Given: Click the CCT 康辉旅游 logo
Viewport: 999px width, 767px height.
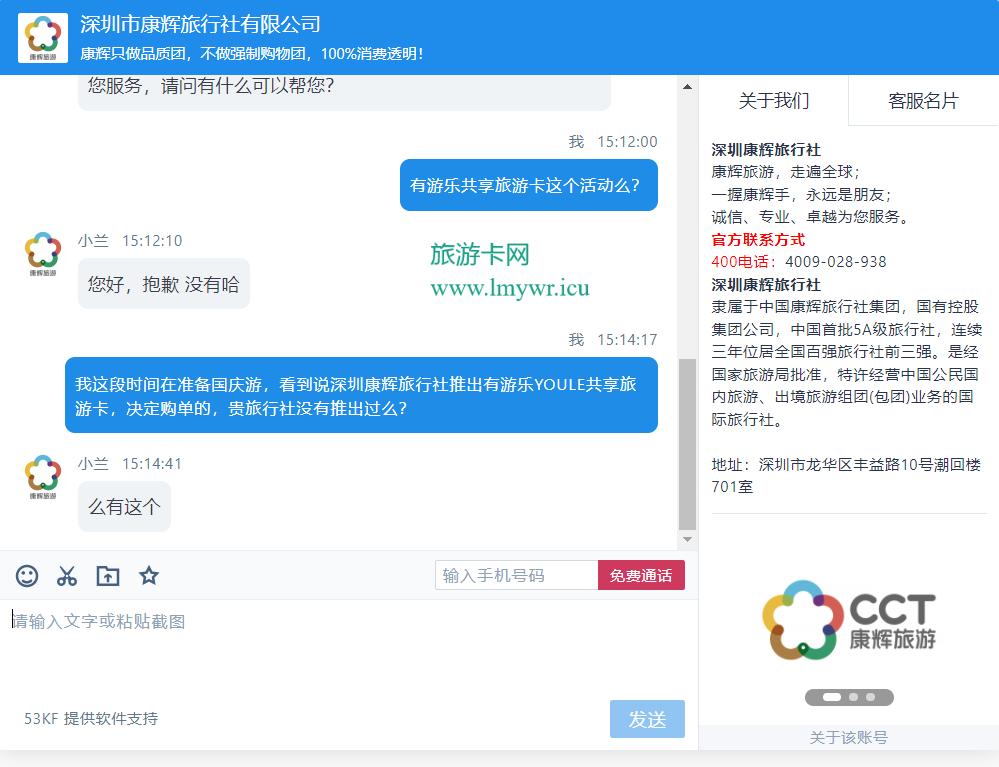Looking at the screenshot, I should click(x=850, y=618).
